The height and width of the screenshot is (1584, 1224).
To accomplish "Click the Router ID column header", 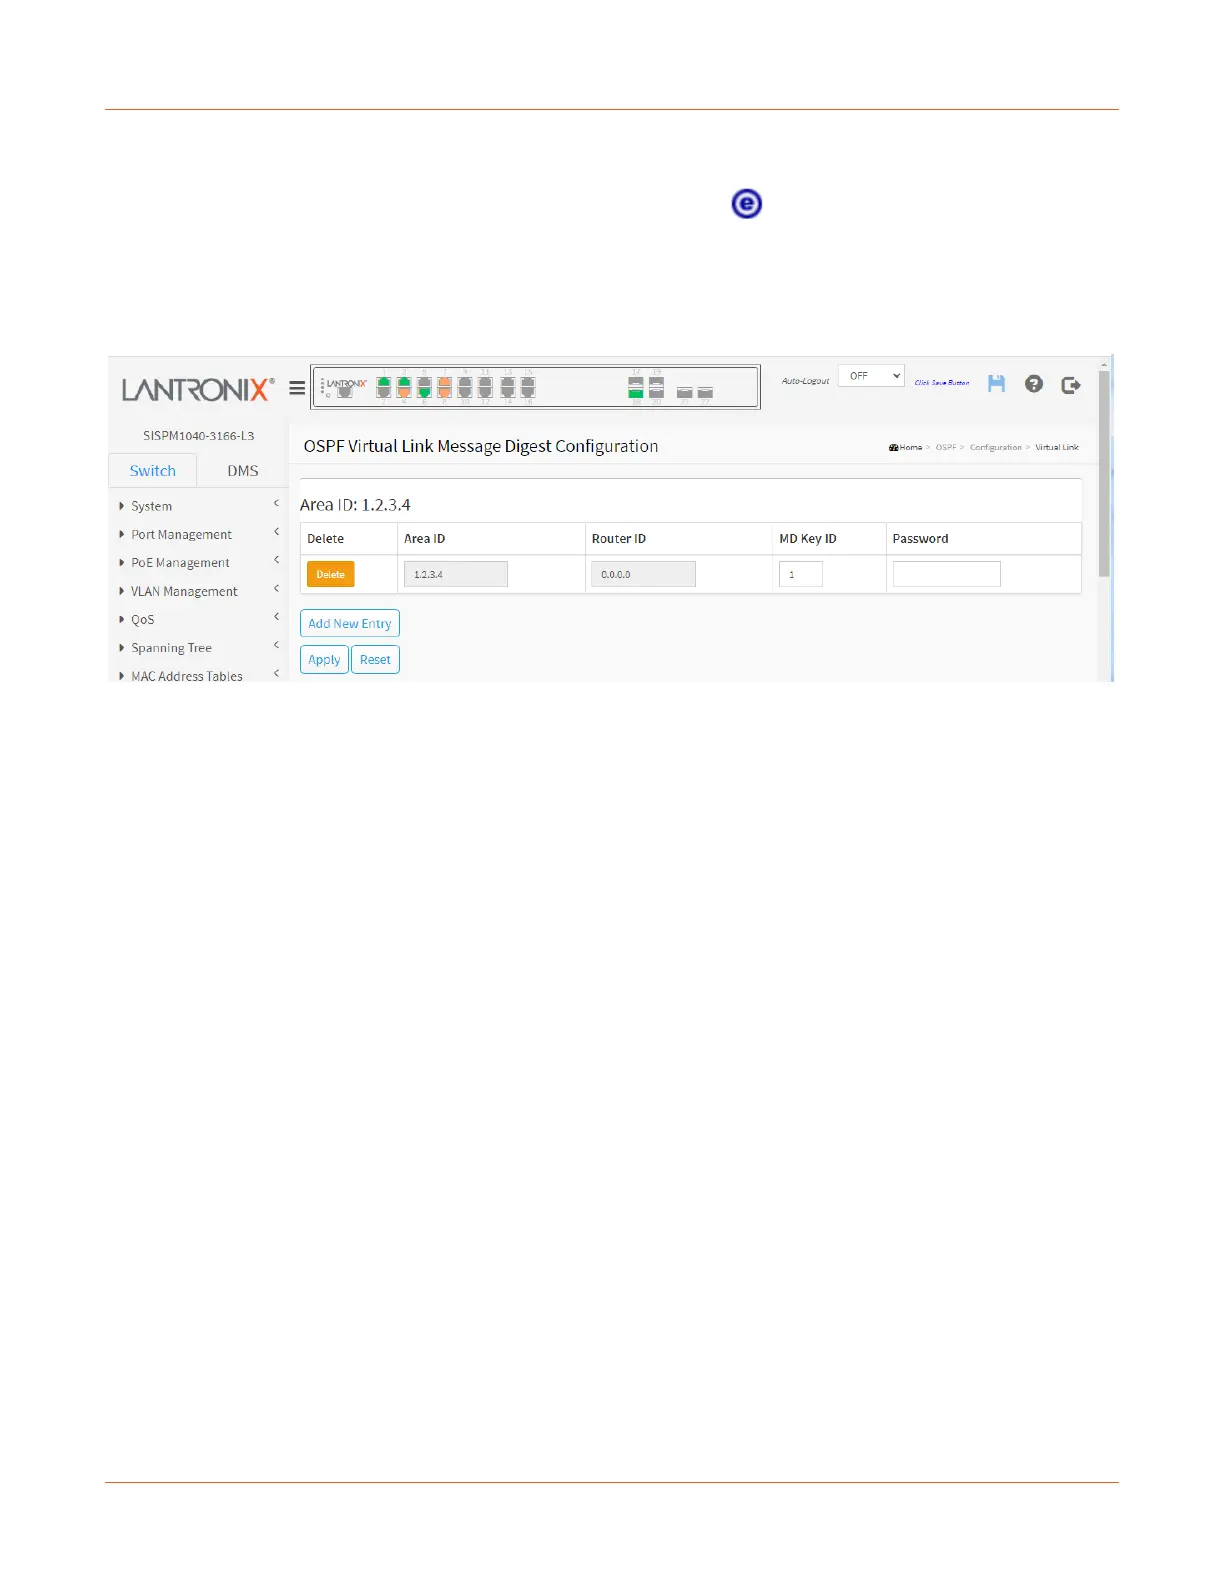I will coord(618,539).
